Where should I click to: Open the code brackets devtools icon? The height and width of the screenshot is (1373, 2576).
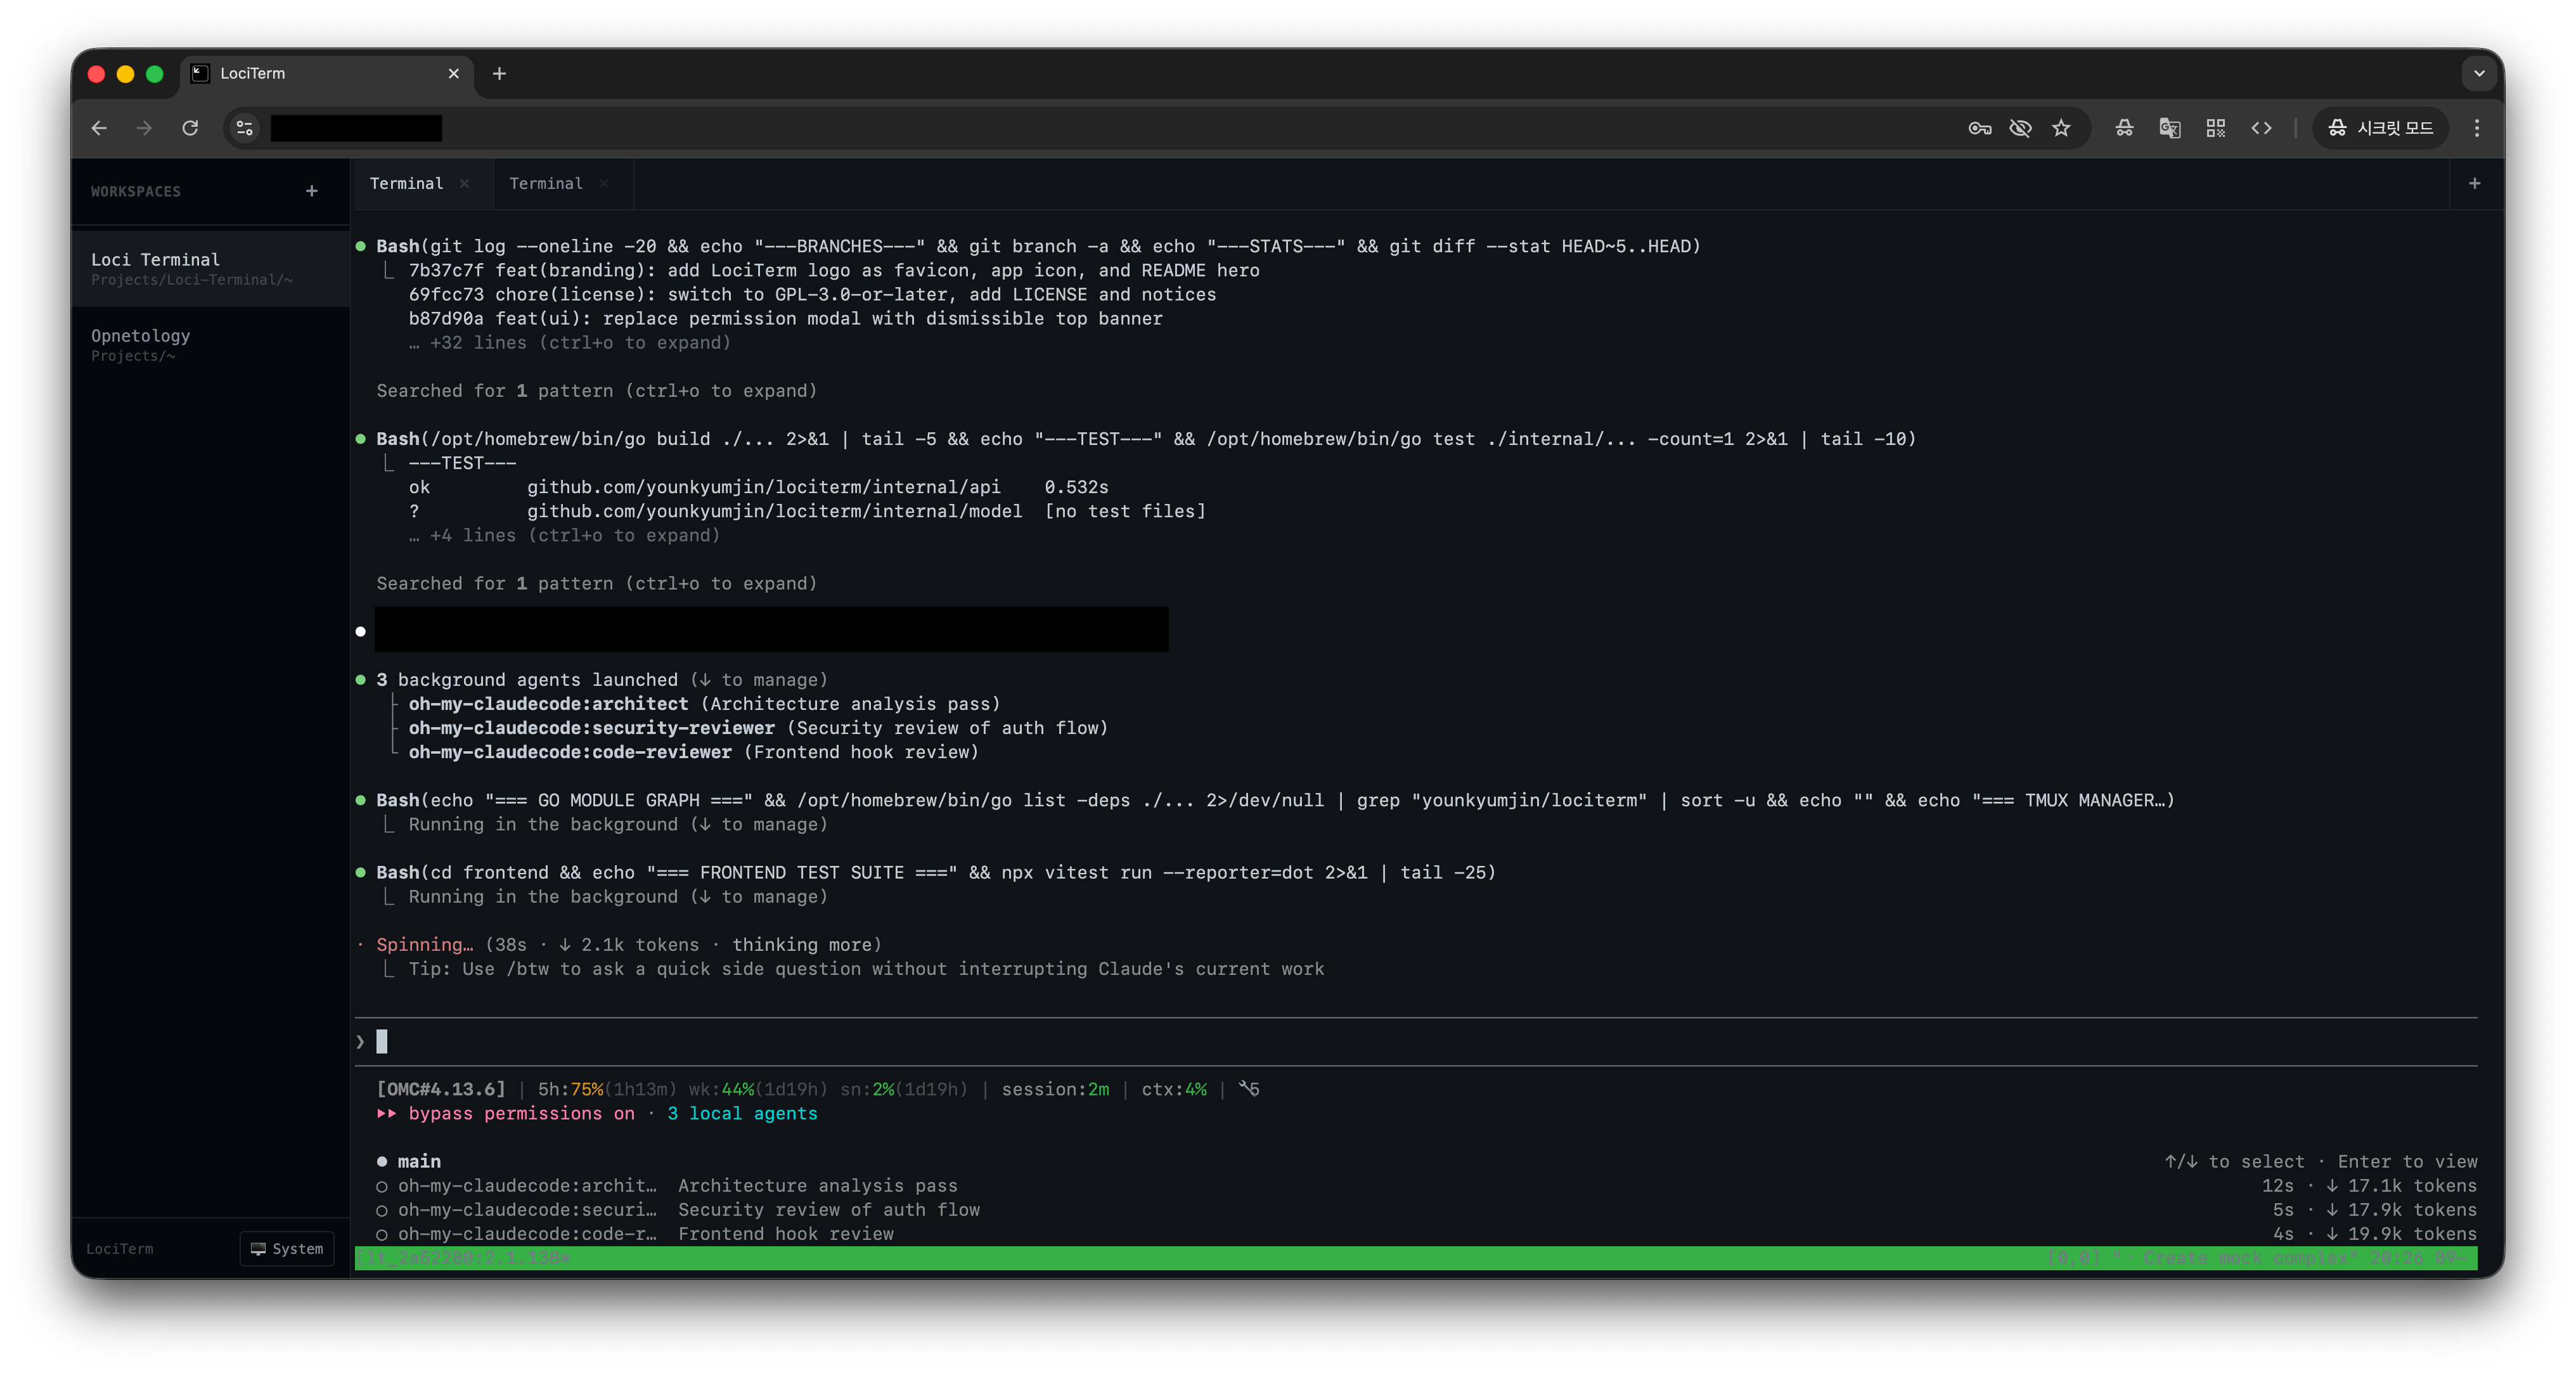2261,128
